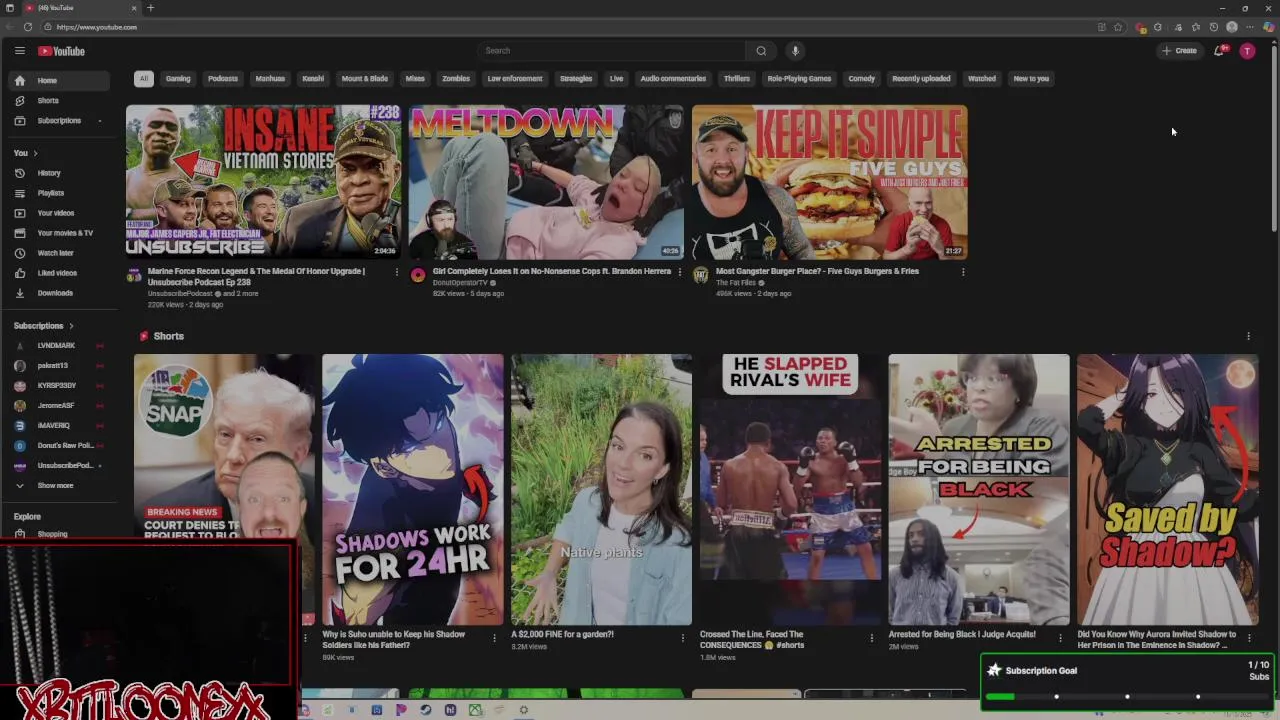Click the Create button
The width and height of the screenshot is (1280, 720).
coord(1179,51)
